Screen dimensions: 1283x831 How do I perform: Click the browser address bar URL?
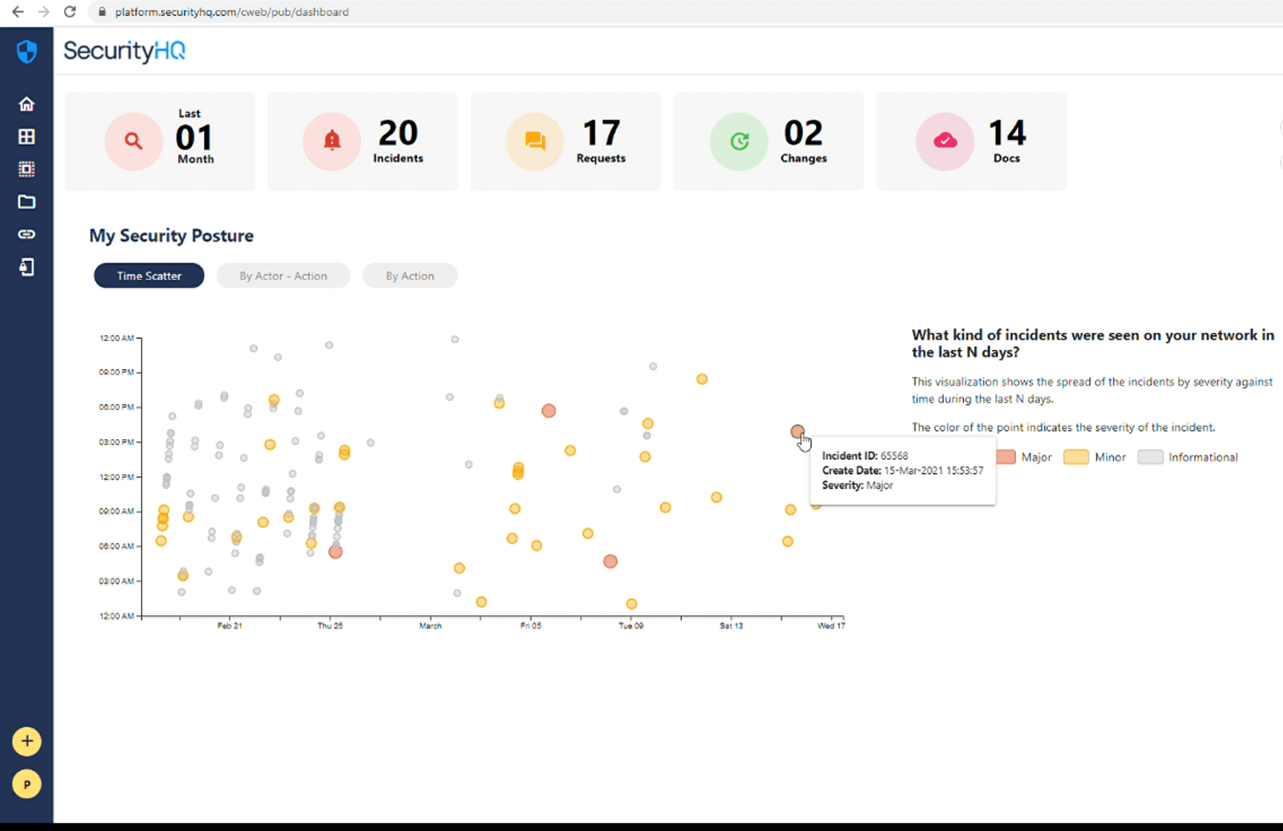click(232, 12)
